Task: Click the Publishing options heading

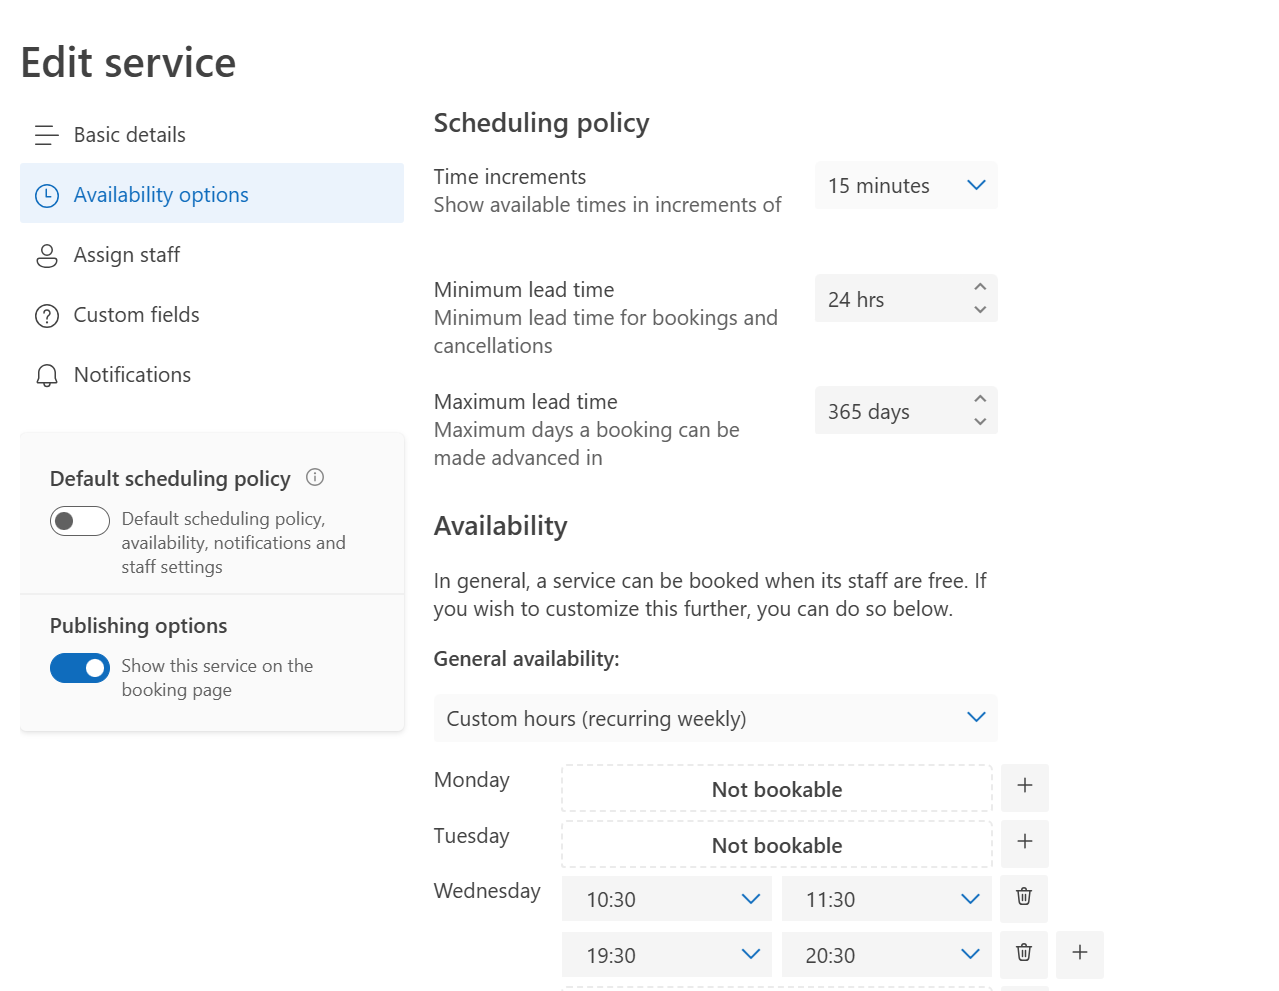Action: [x=139, y=626]
